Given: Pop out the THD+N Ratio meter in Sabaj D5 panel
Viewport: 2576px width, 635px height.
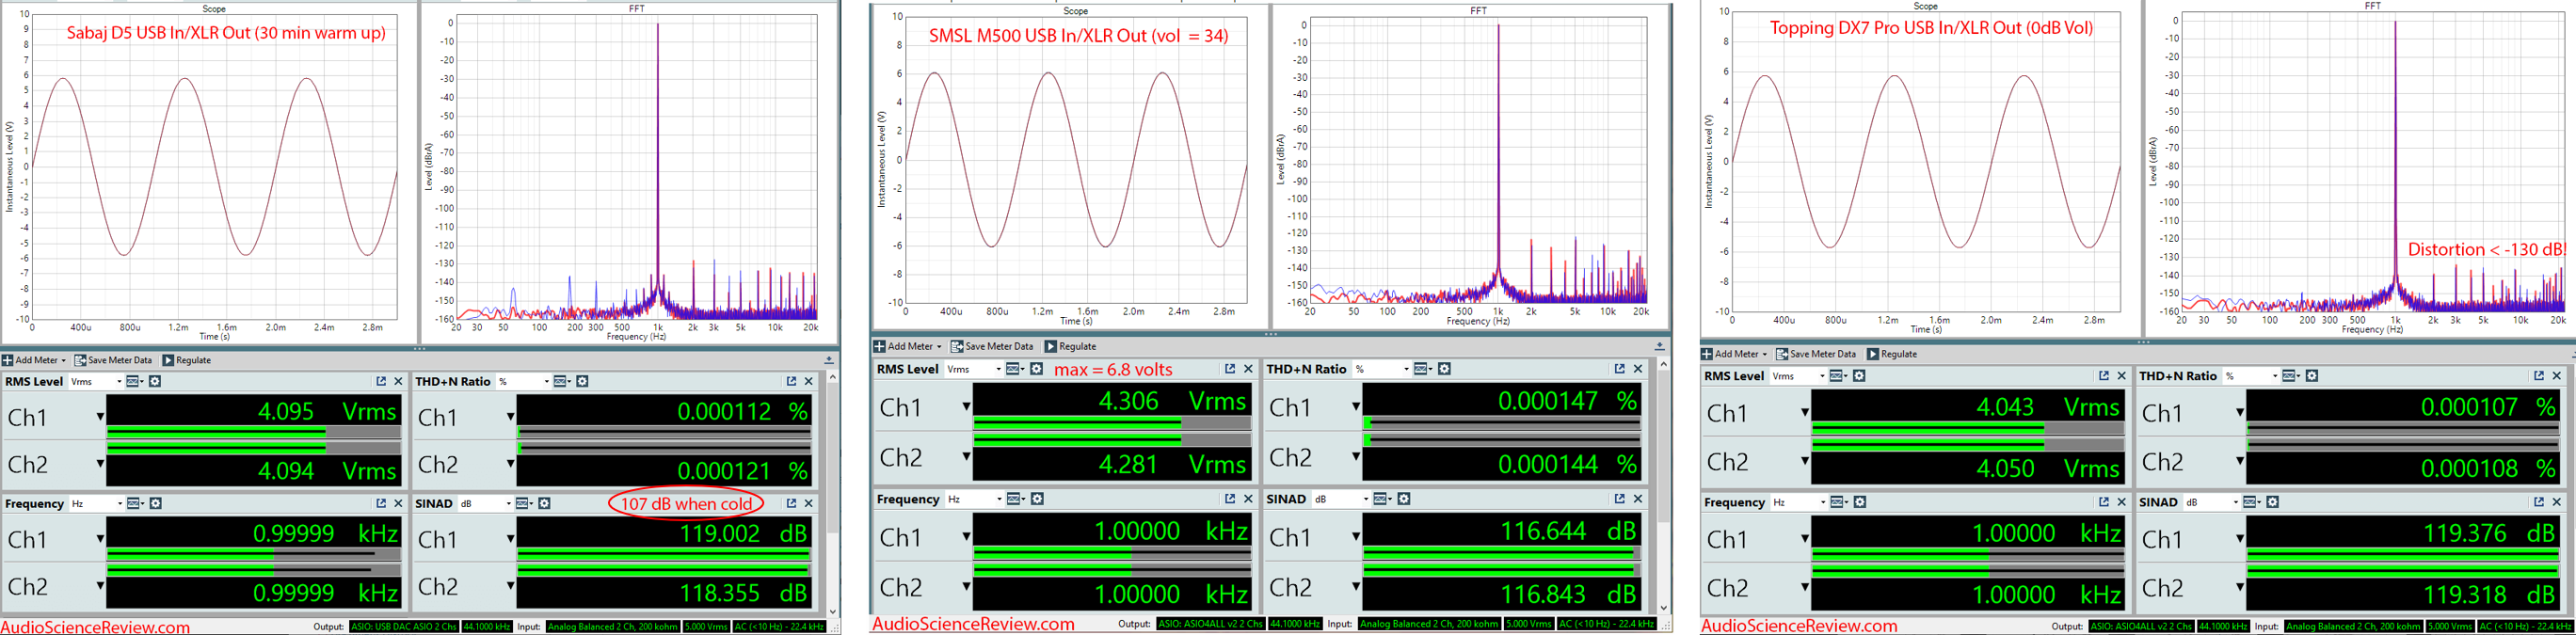Looking at the screenshot, I should [x=791, y=381].
